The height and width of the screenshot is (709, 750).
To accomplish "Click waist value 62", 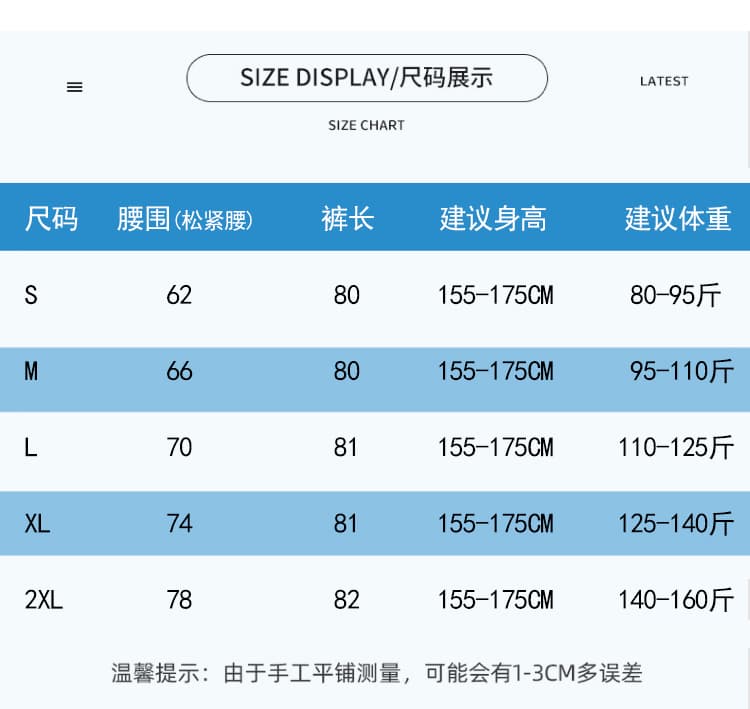I will [x=179, y=295].
